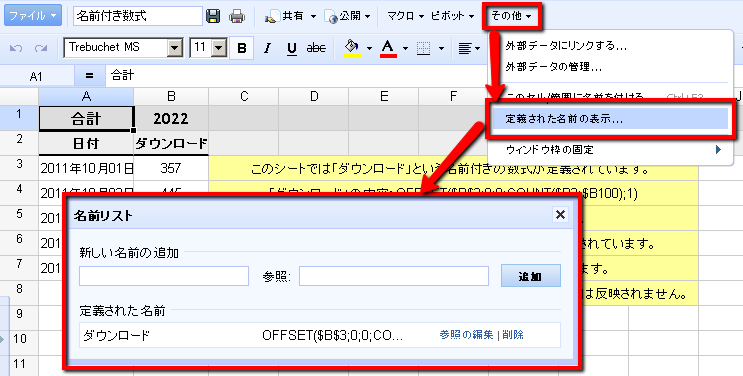
Task: Click cell with 2011年10月01日
Action: [86, 168]
